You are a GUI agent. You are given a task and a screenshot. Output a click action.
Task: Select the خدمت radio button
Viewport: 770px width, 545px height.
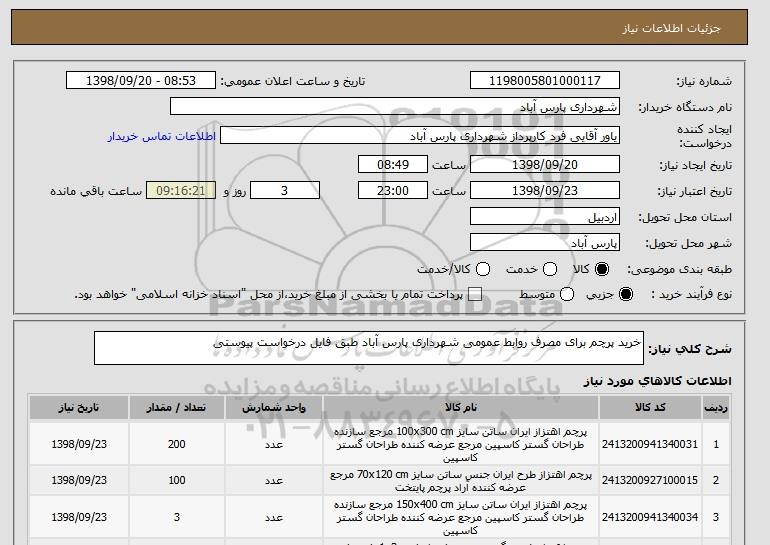(550, 269)
